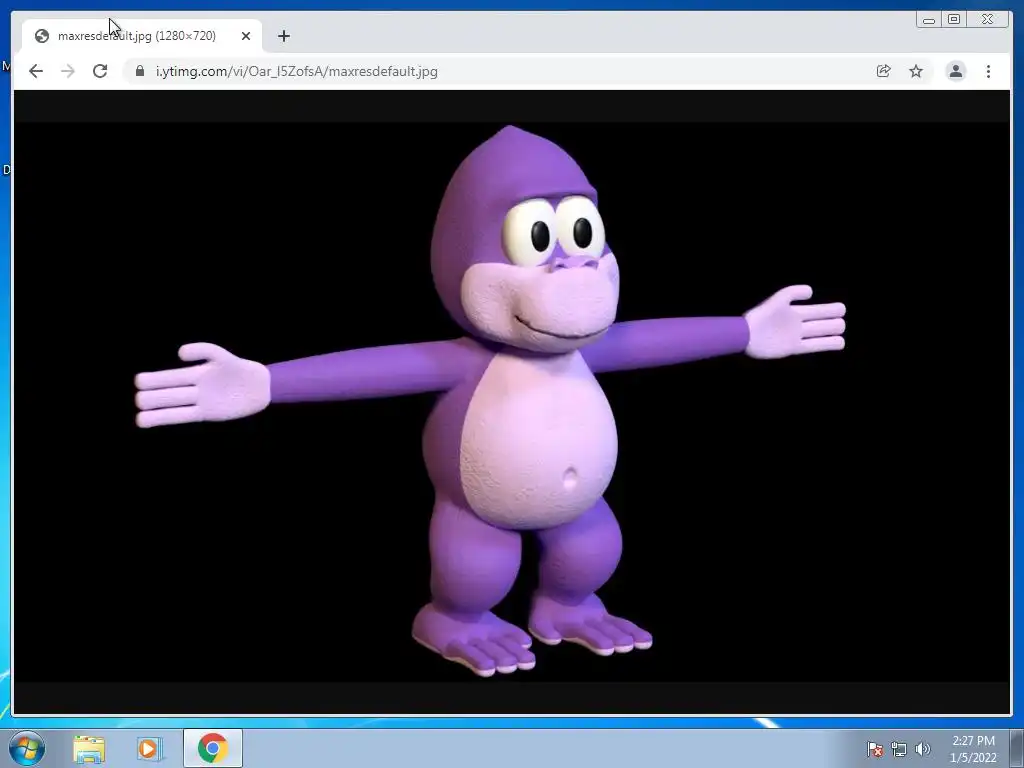This screenshot has height=768, width=1024.
Task: Open a new tab with the plus button
Action: 283,36
